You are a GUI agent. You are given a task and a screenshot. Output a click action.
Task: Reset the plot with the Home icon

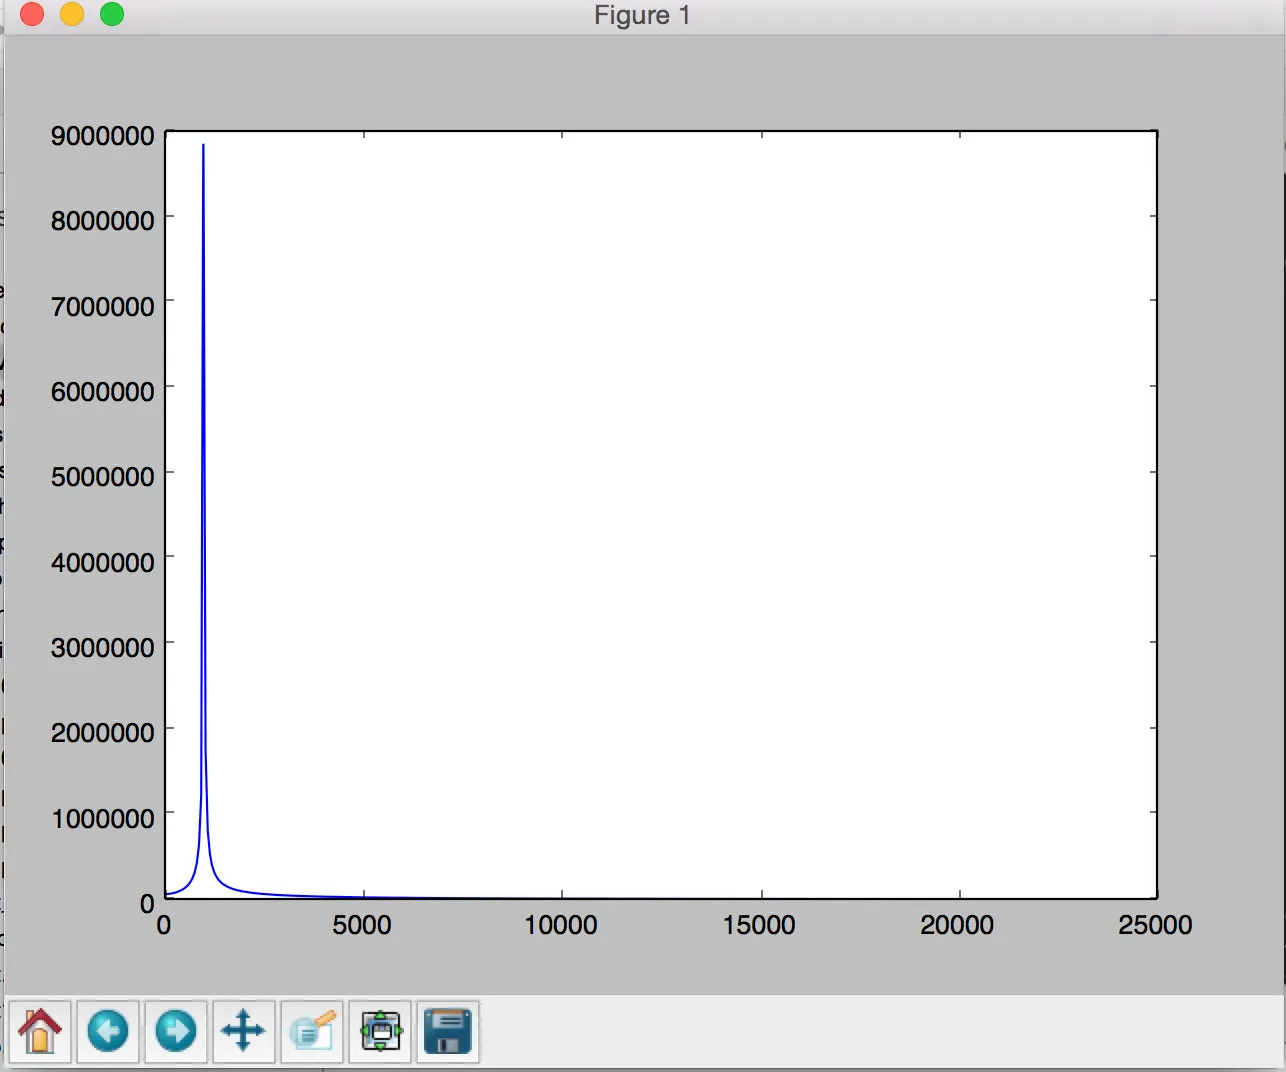pyautogui.click(x=40, y=1031)
